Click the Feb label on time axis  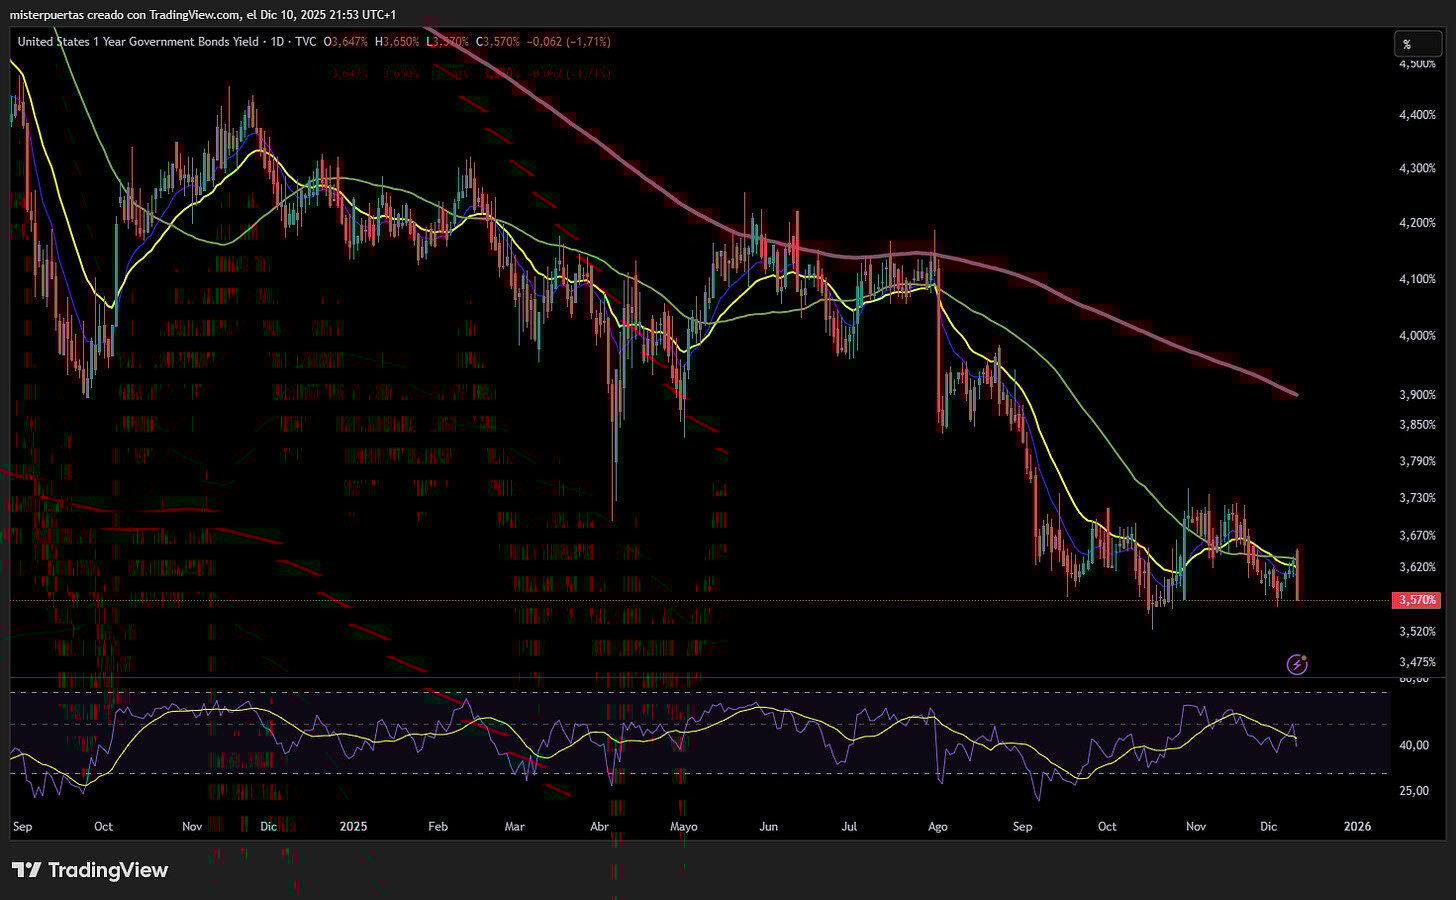437,827
